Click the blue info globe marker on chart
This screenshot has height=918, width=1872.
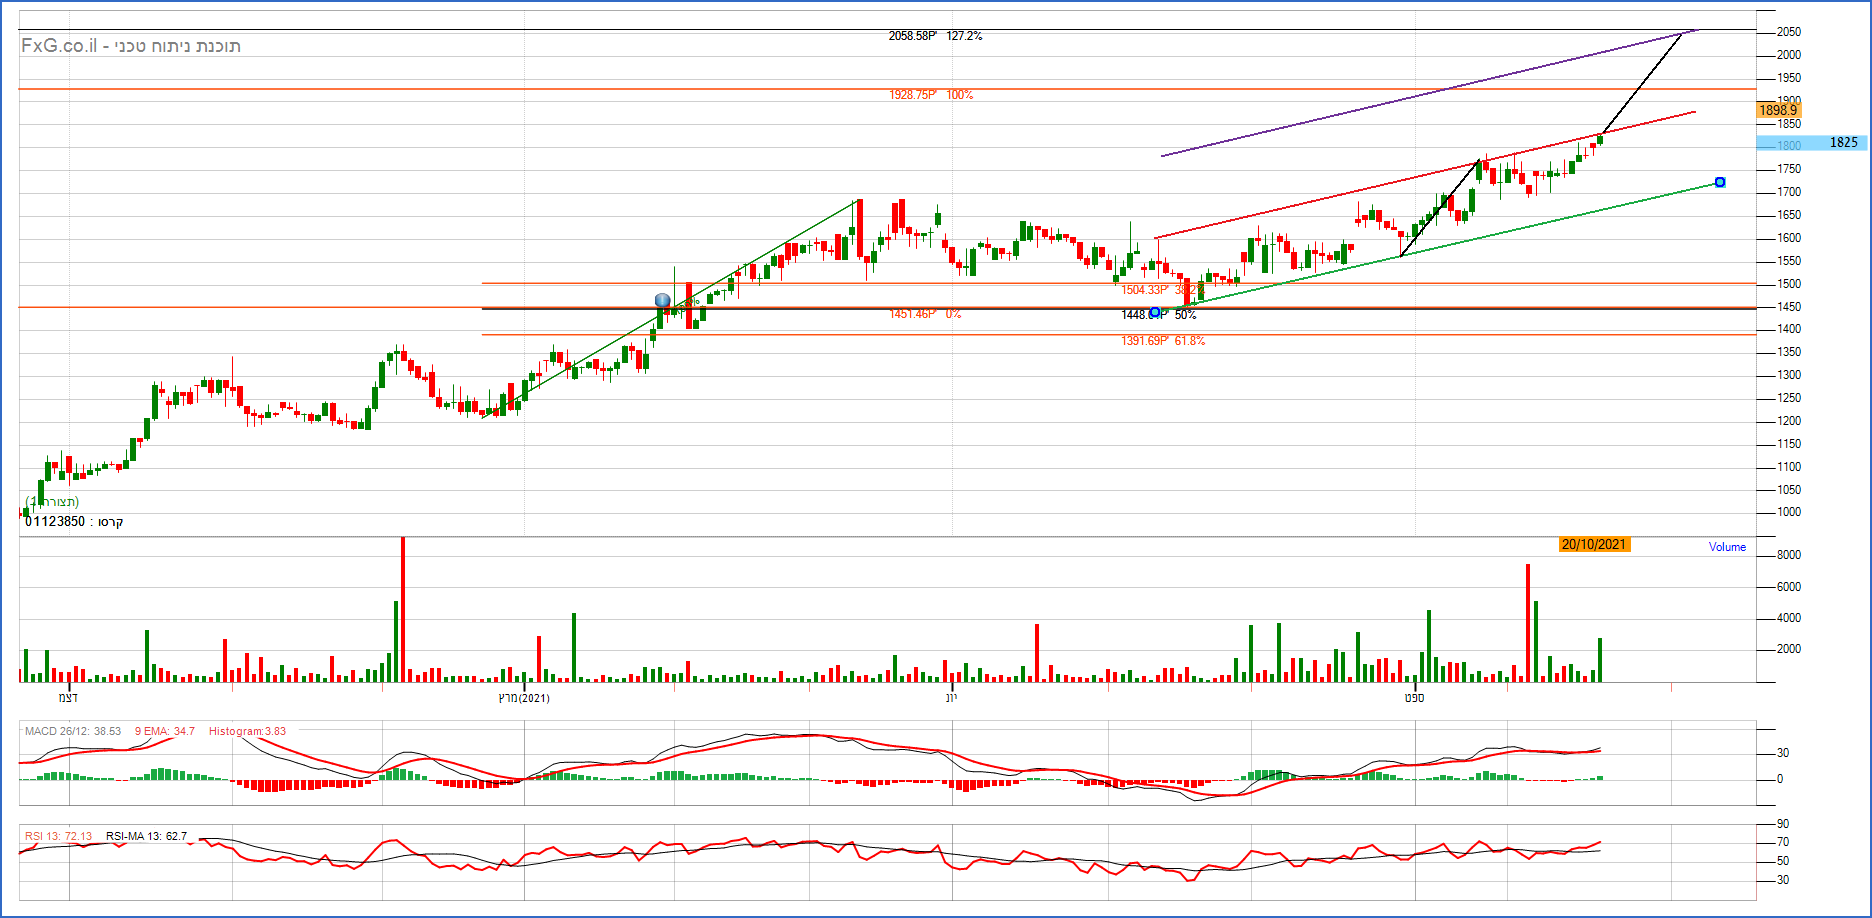[x=662, y=300]
